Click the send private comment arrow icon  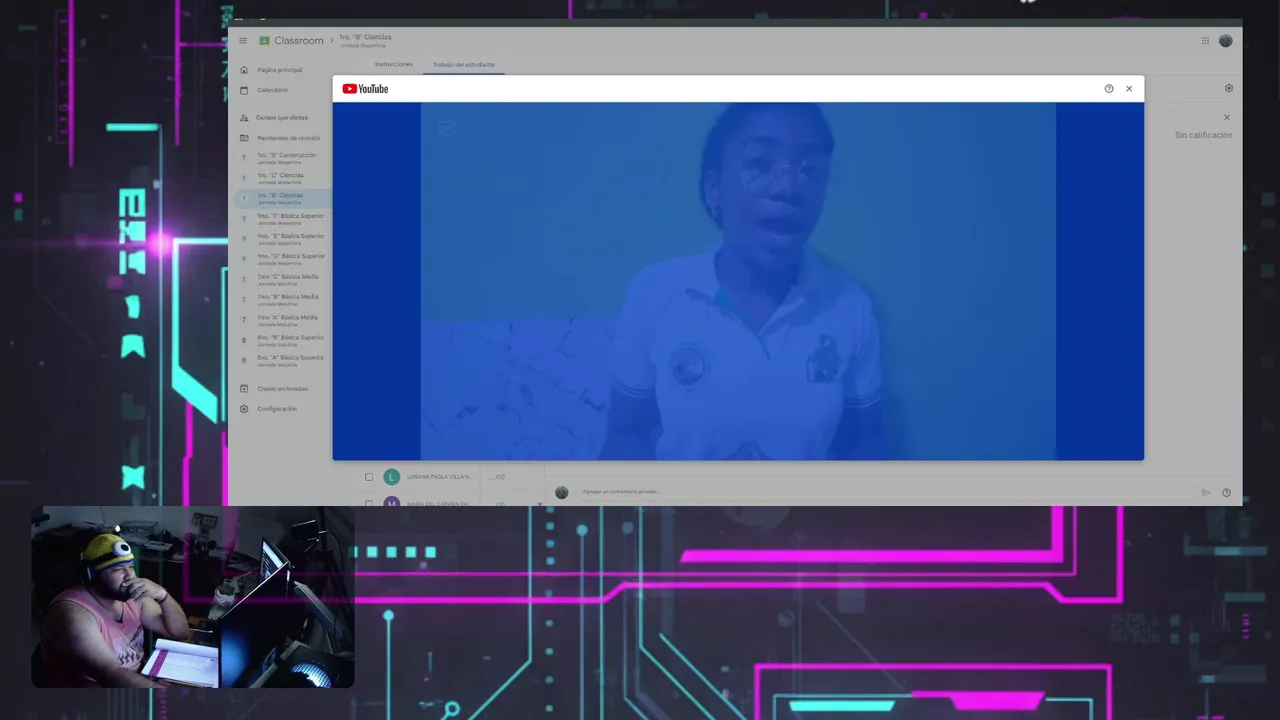coord(1206,492)
